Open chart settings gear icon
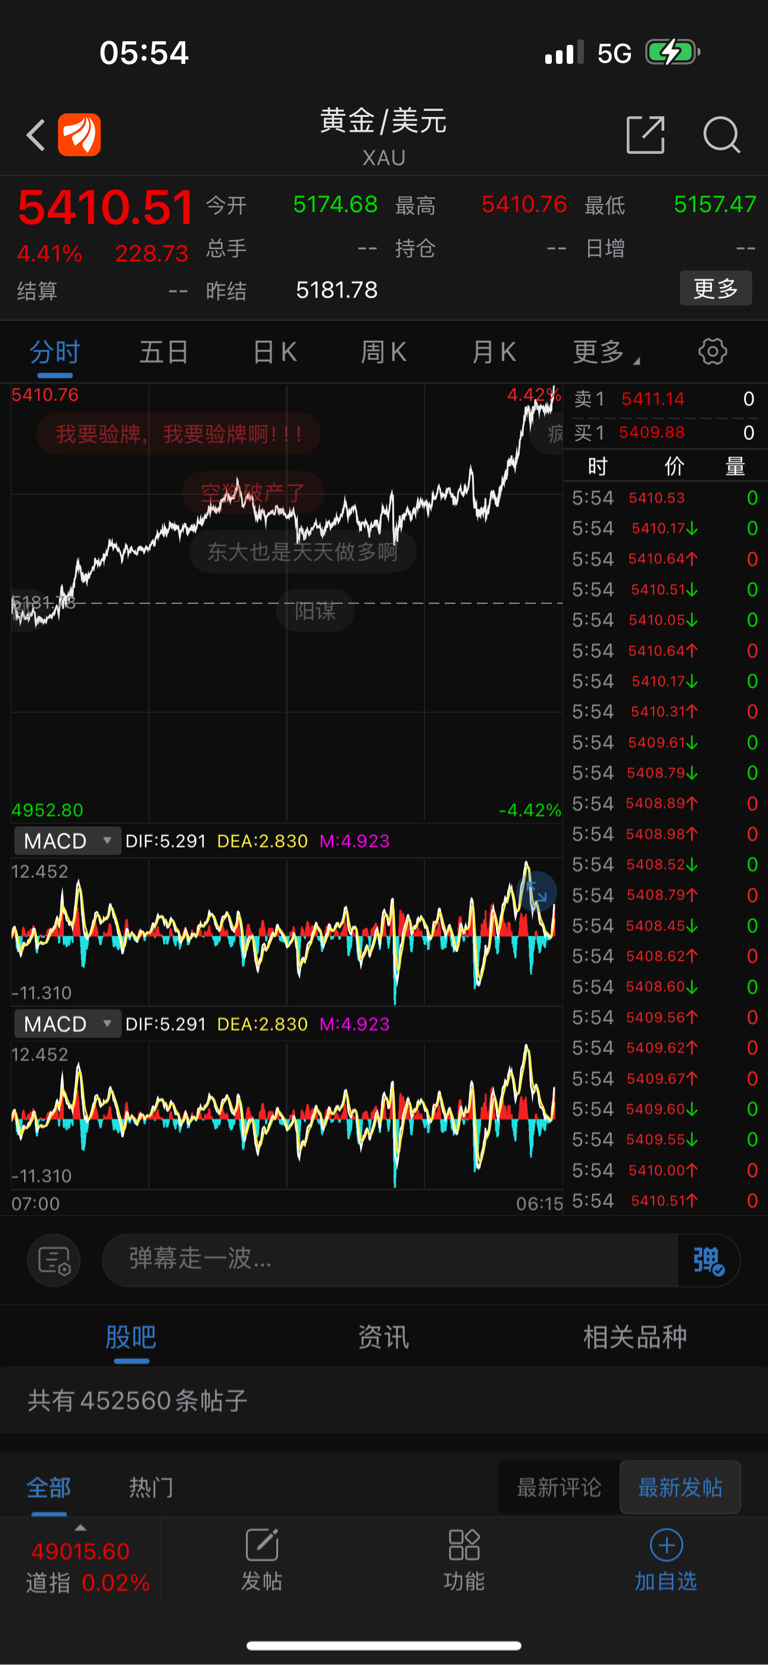768x1665 pixels. [712, 352]
